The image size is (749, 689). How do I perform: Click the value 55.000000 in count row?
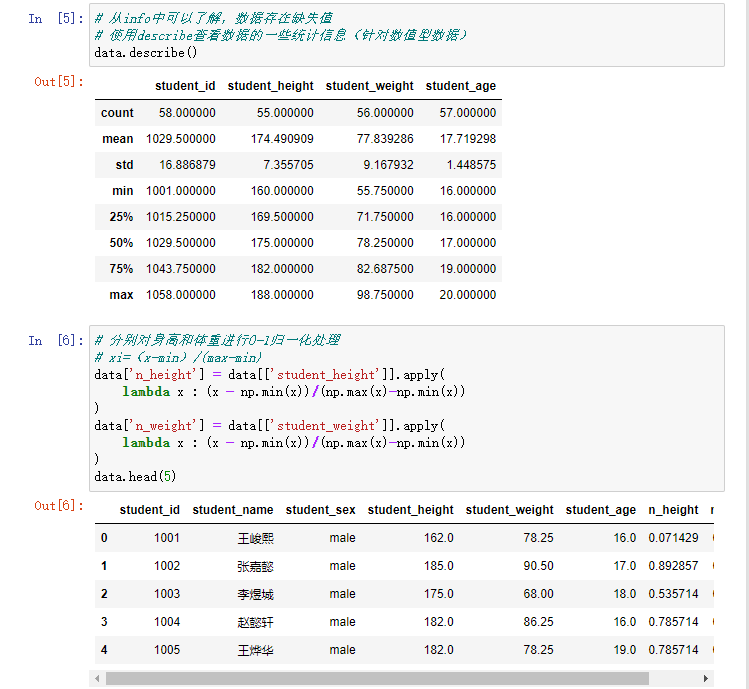[x=285, y=113]
